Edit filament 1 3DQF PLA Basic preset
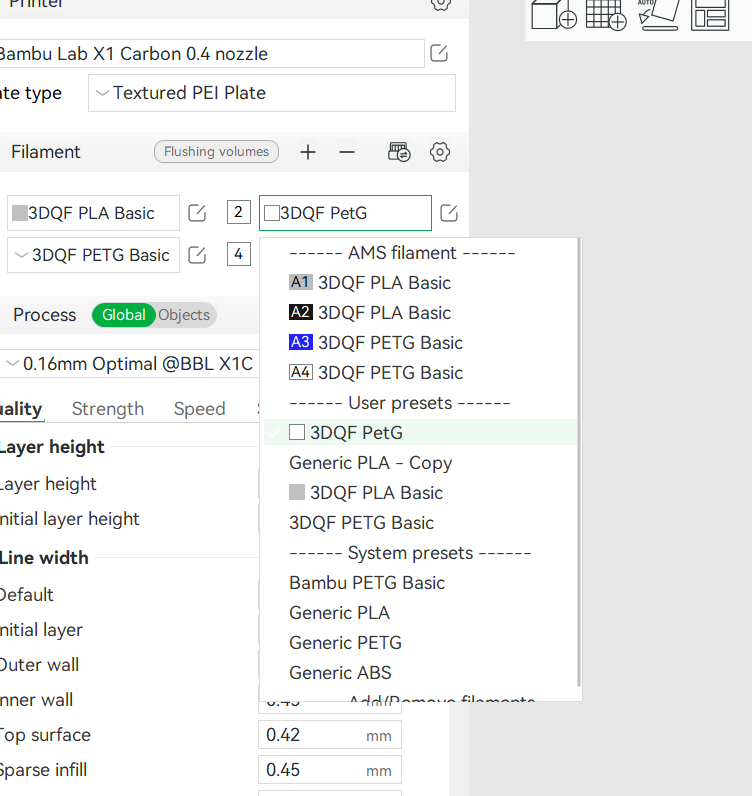Screen dimensions: 752x796 (197, 213)
